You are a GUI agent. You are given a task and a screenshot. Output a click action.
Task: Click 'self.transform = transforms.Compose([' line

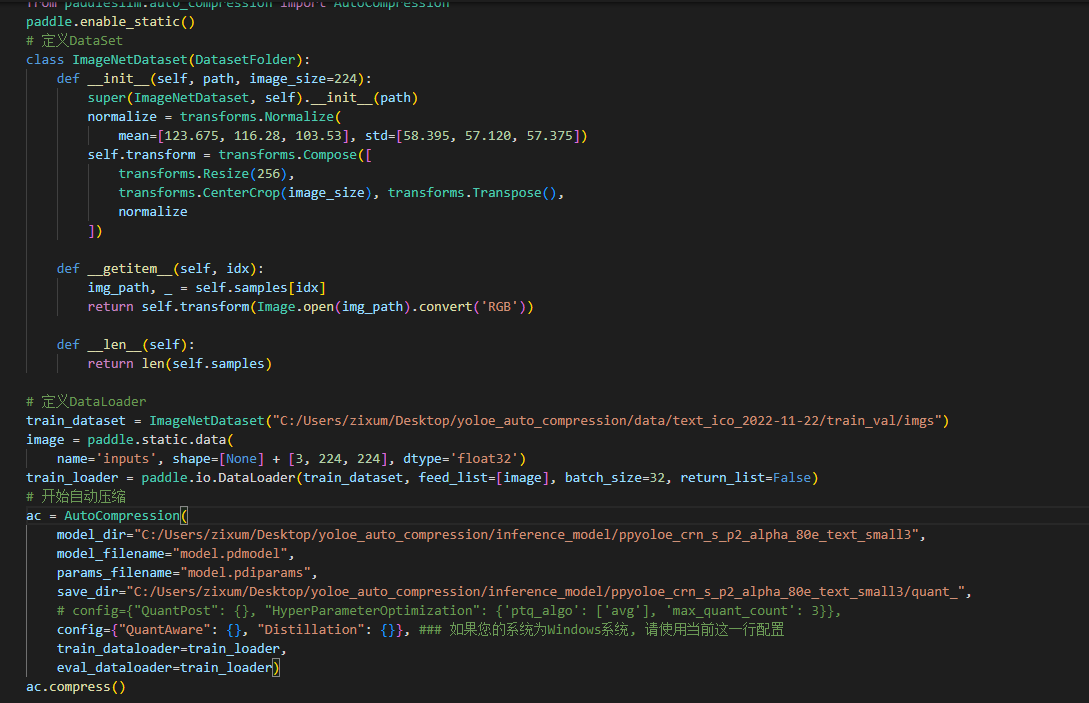(230, 154)
